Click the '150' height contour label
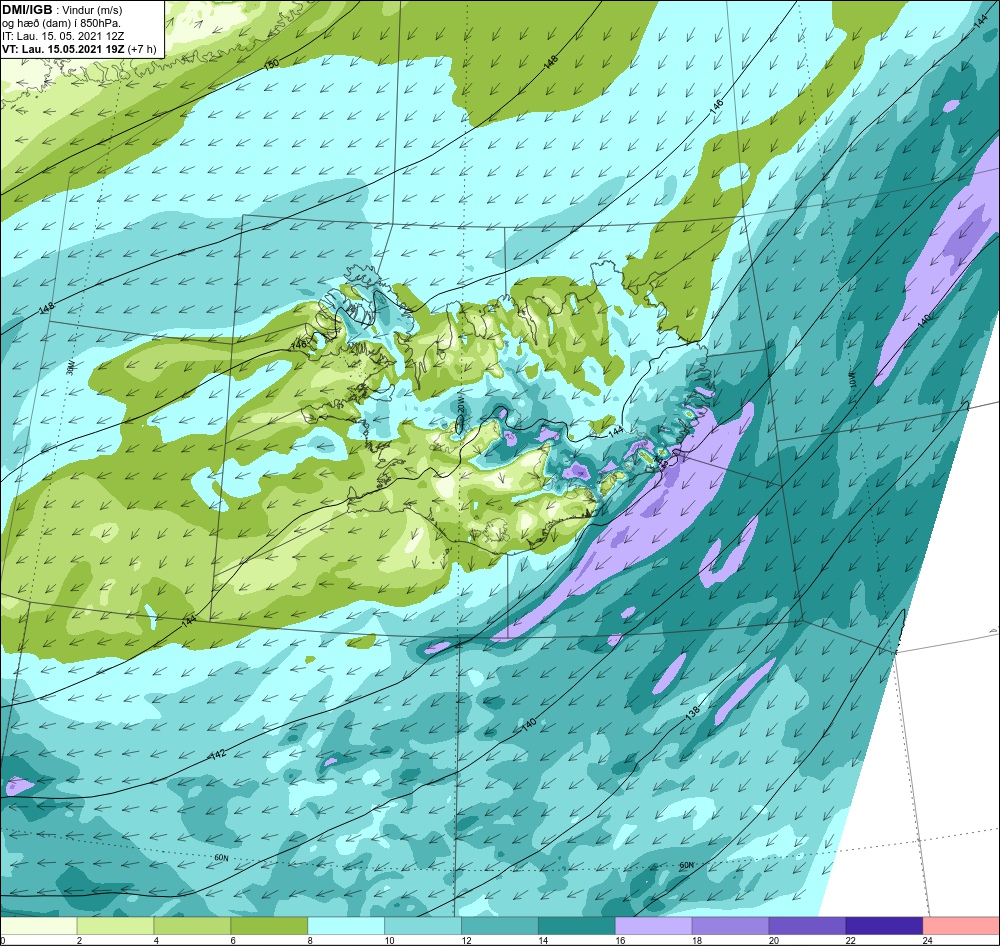The image size is (1000, 946). [x=272, y=64]
